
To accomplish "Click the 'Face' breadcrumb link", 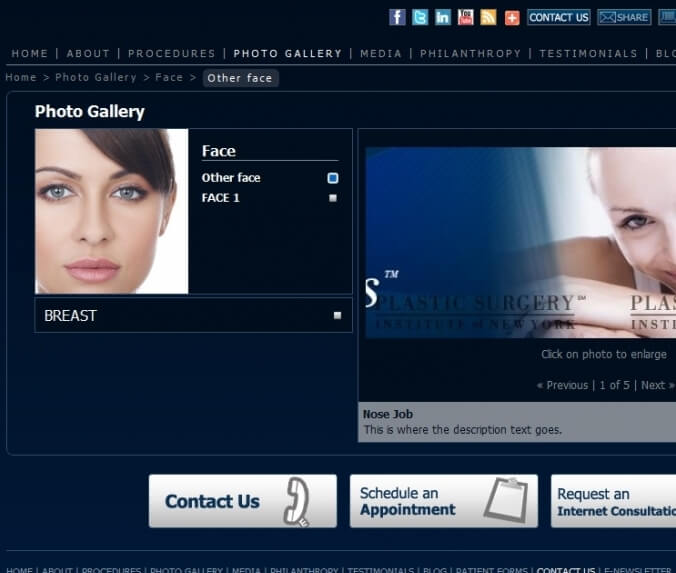I will click(x=169, y=77).
